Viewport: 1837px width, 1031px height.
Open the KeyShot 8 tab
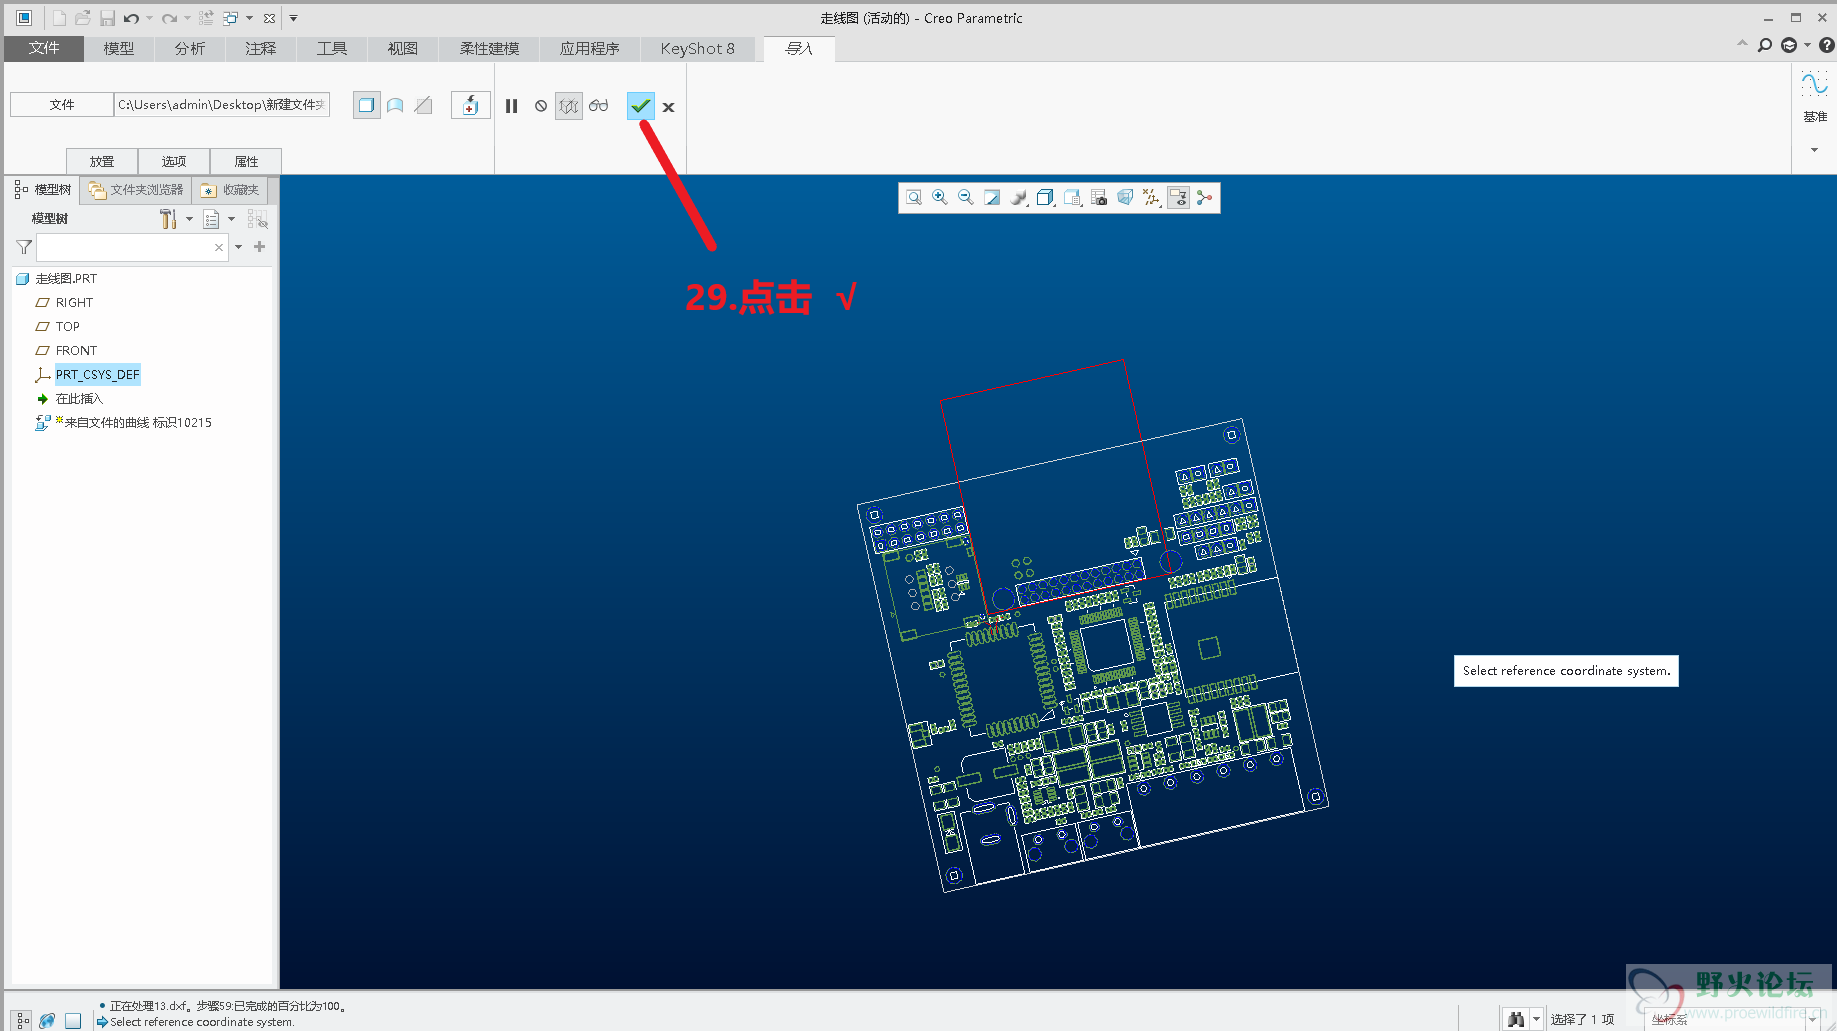[x=698, y=48]
